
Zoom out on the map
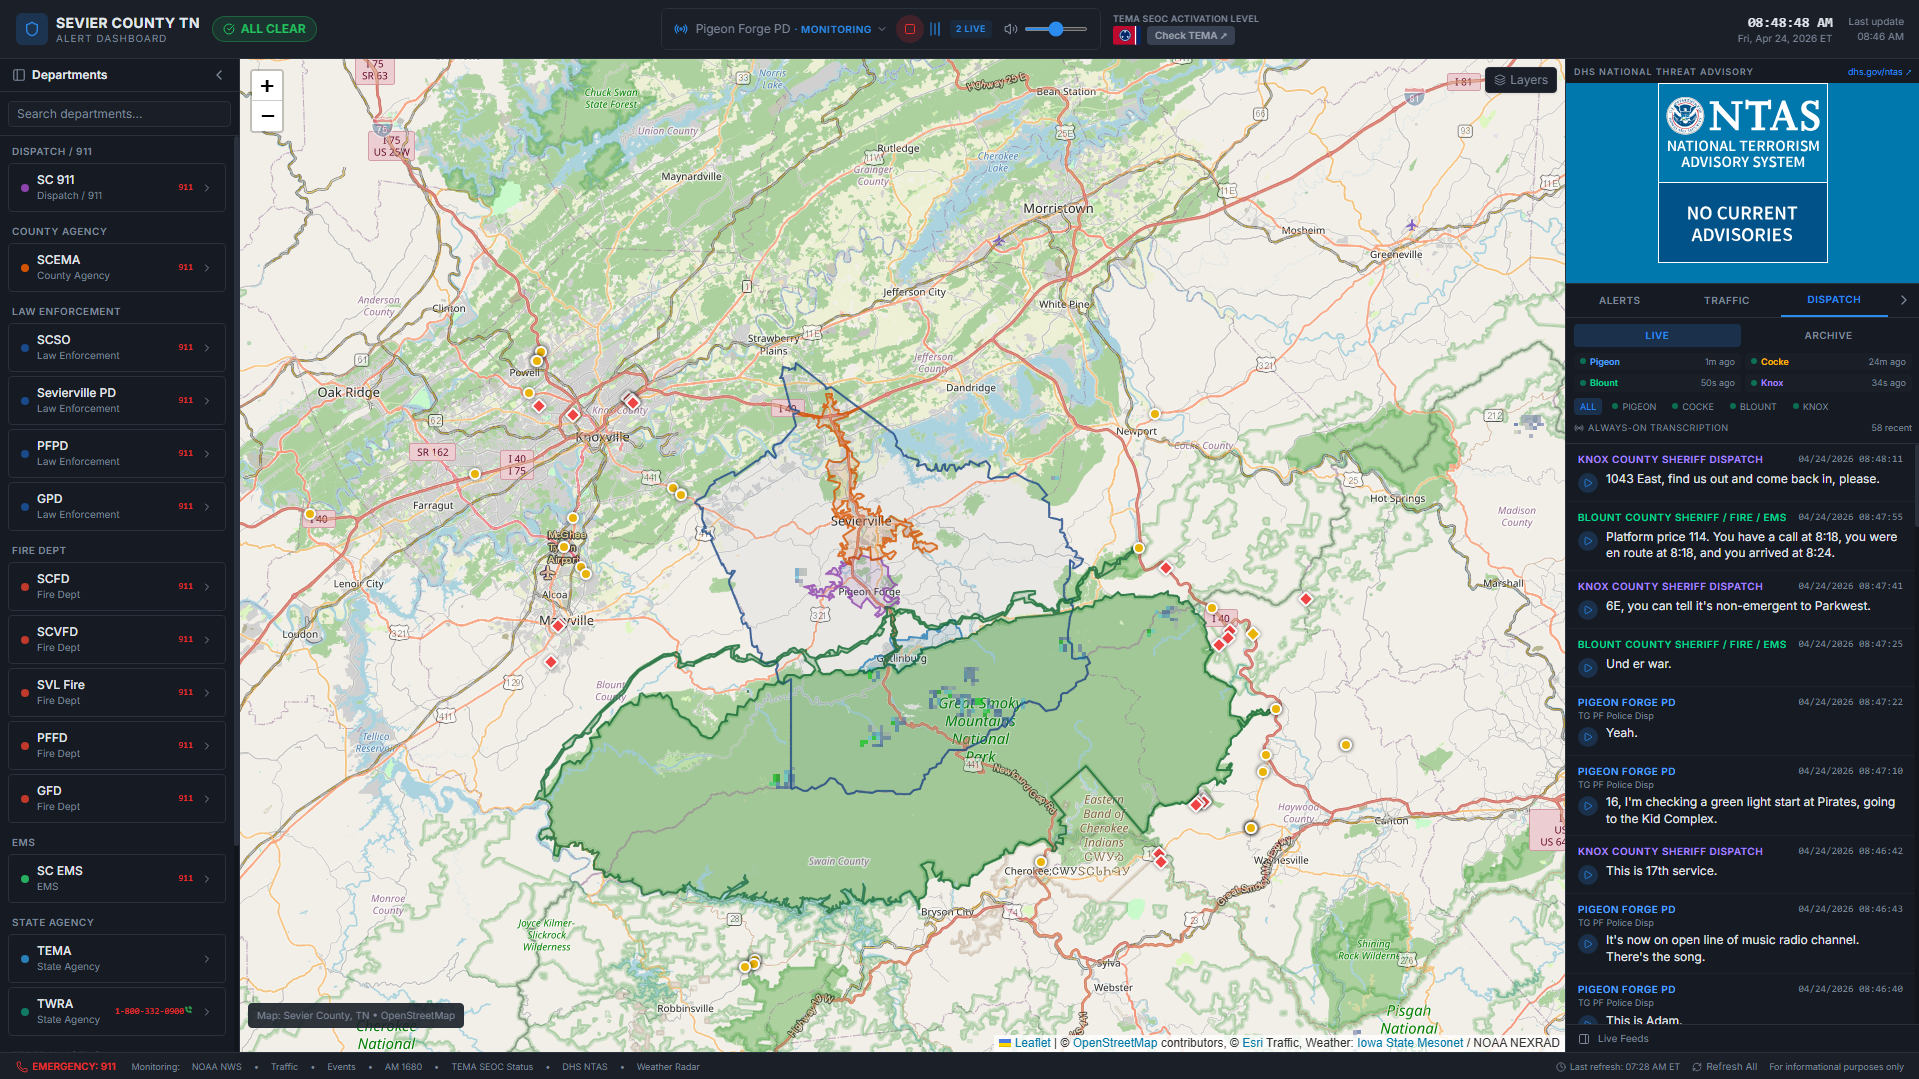tap(267, 116)
